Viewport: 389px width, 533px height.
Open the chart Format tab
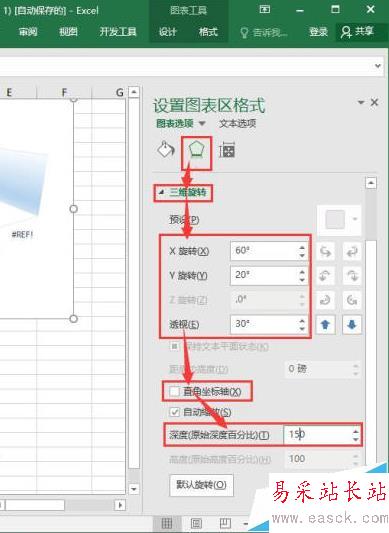click(208, 32)
